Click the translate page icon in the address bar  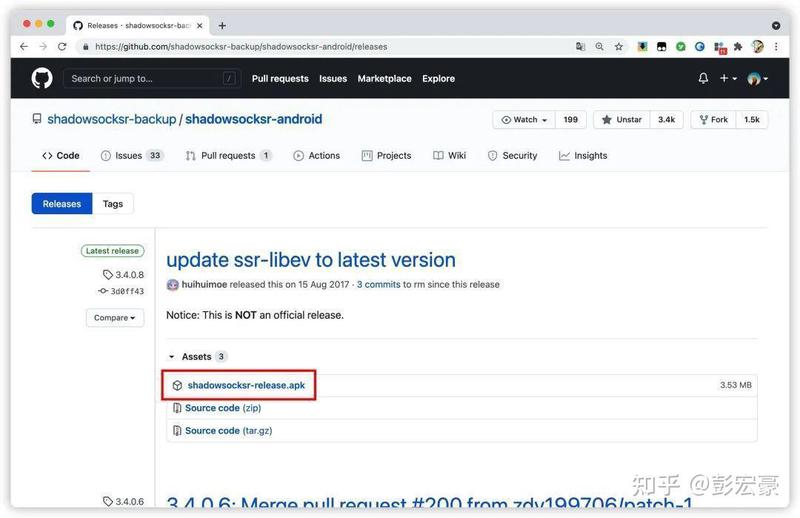point(580,46)
